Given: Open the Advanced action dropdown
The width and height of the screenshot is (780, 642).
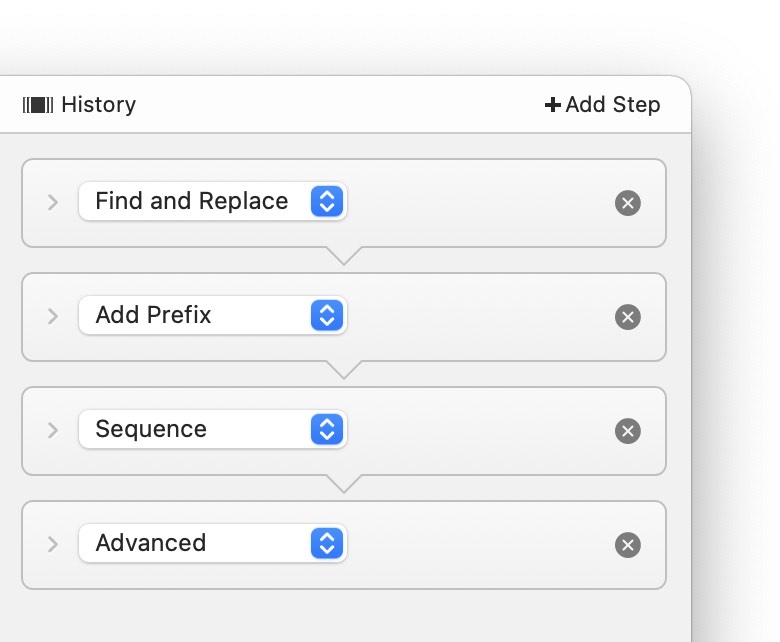Looking at the screenshot, I should coord(212,543).
